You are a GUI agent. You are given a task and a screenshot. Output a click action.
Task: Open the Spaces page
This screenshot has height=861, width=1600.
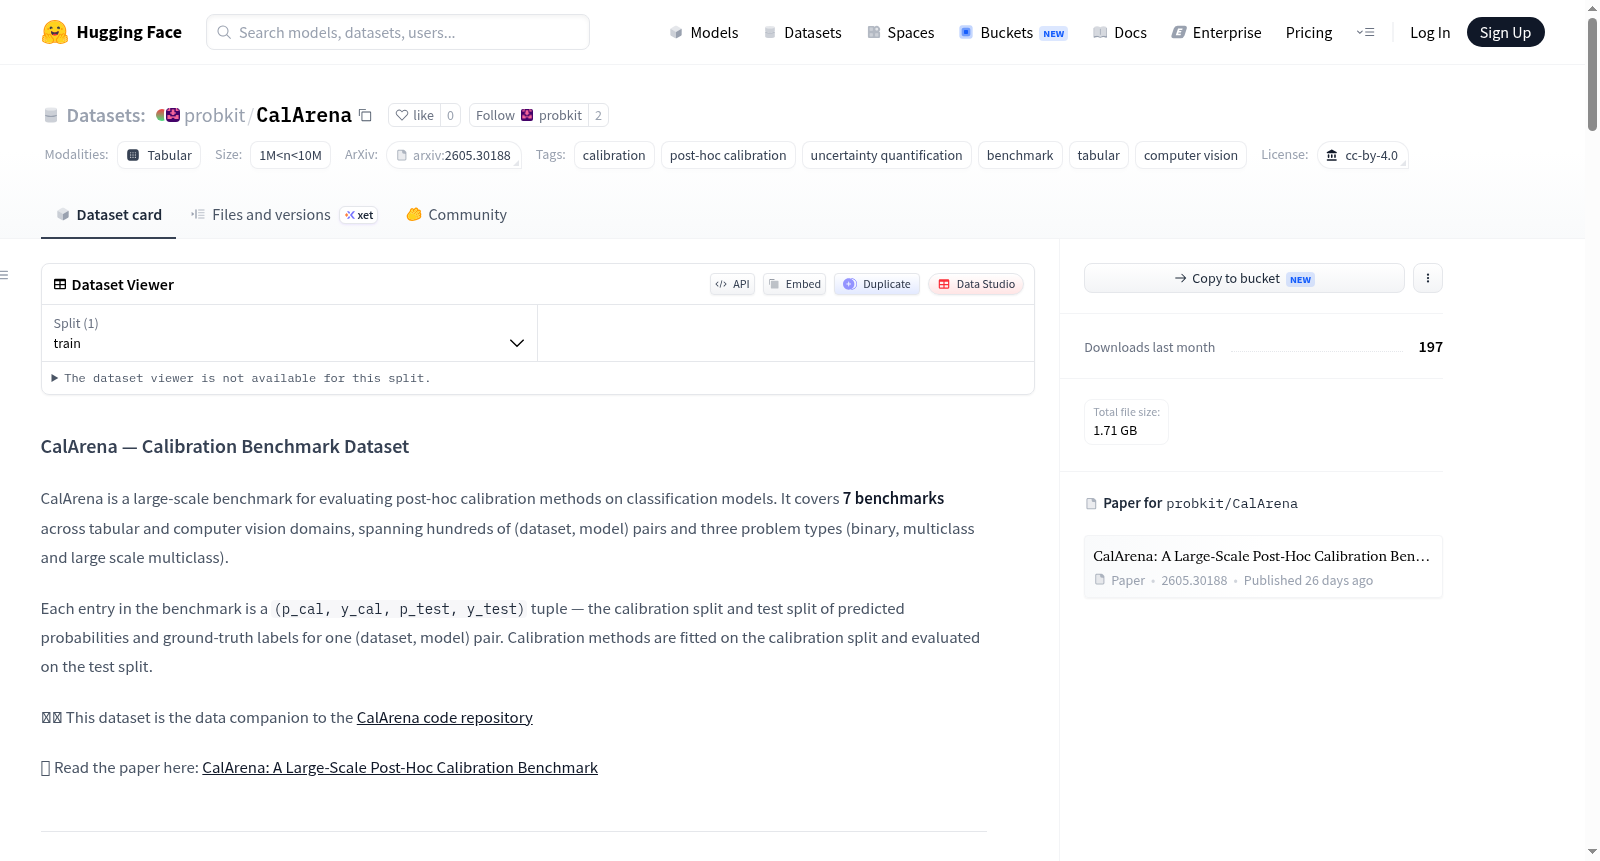pos(900,32)
